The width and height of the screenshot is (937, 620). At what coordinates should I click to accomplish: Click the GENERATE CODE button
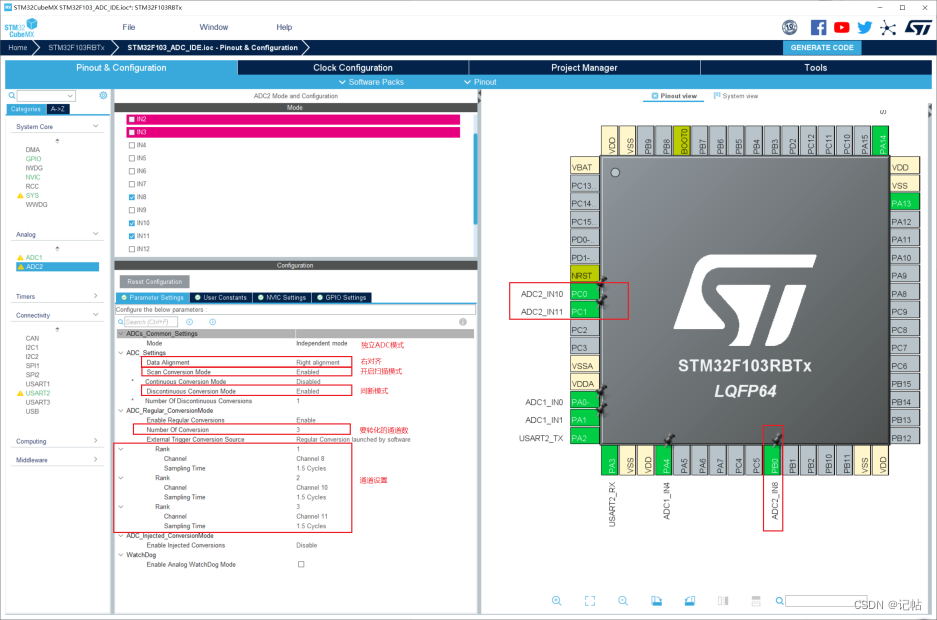click(822, 47)
